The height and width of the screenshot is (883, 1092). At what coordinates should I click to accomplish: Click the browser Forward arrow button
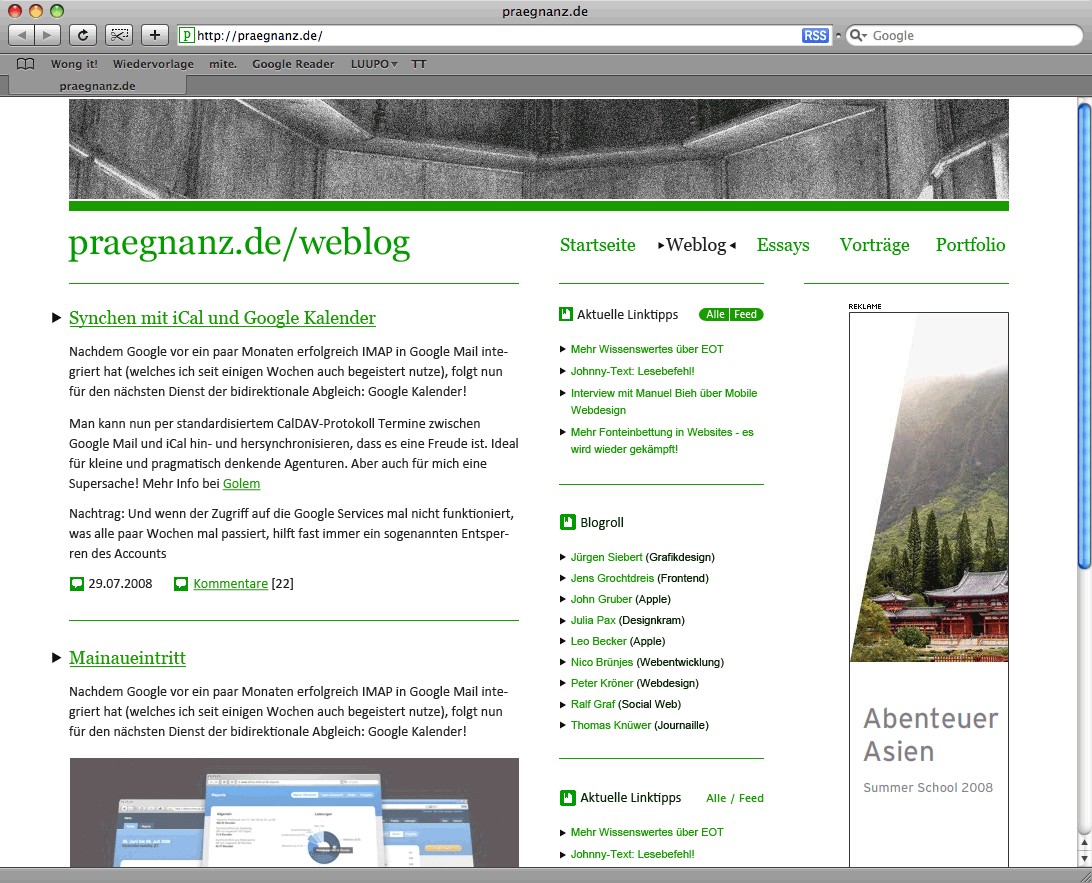(x=47, y=35)
